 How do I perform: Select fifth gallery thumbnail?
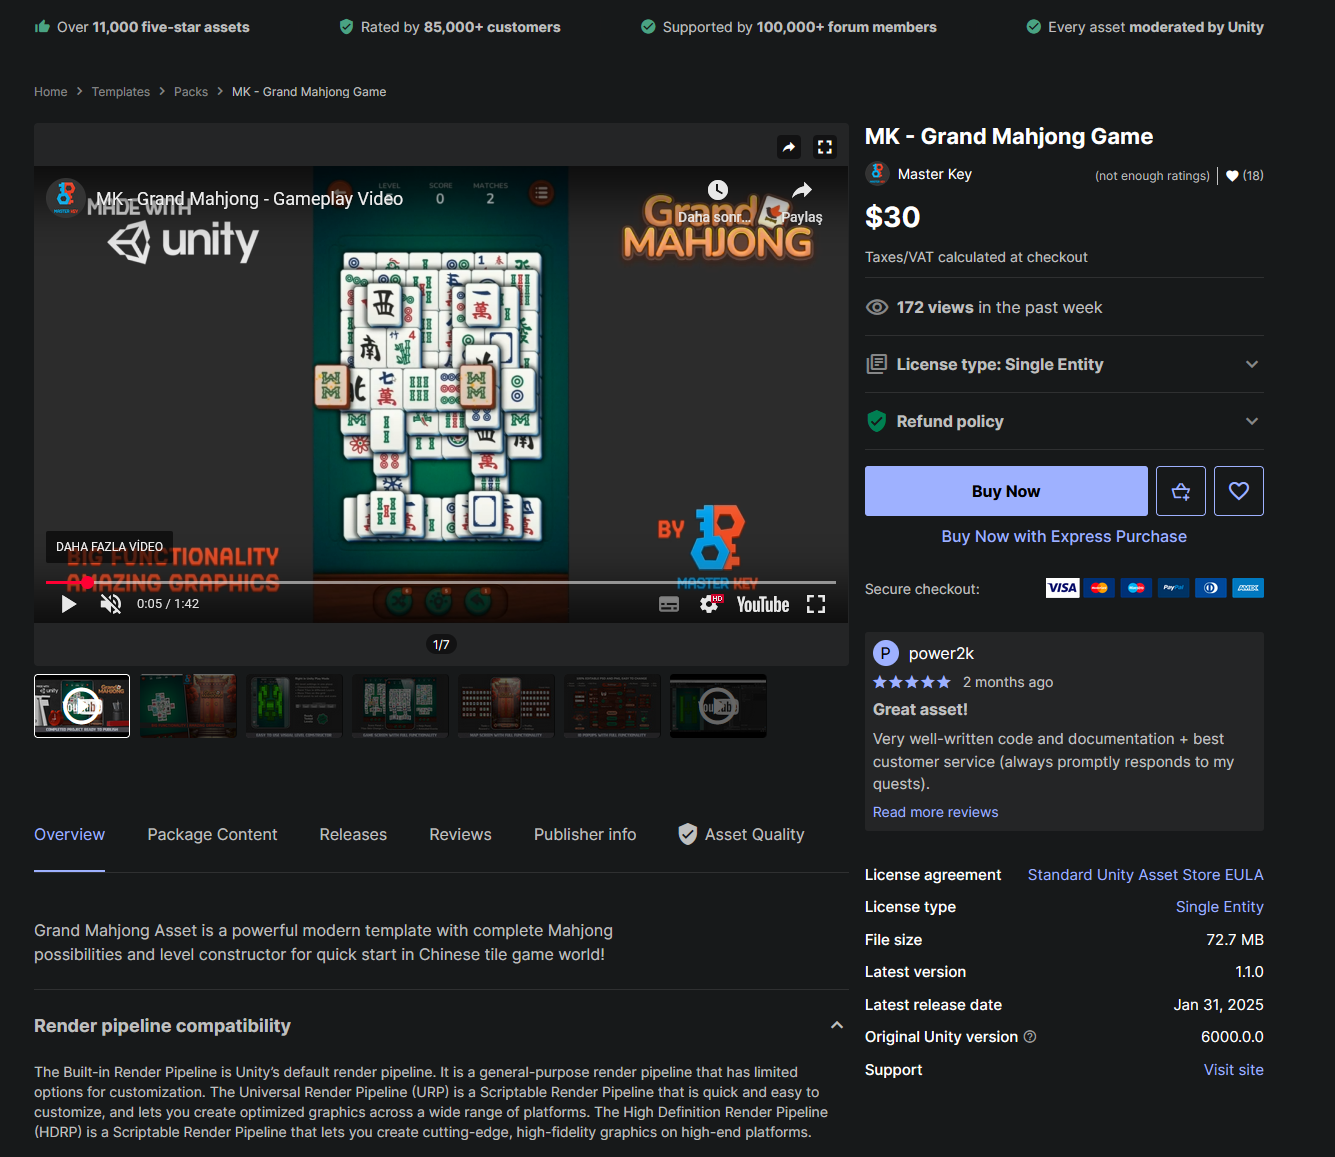pyautogui.click(x=506, y=706)
